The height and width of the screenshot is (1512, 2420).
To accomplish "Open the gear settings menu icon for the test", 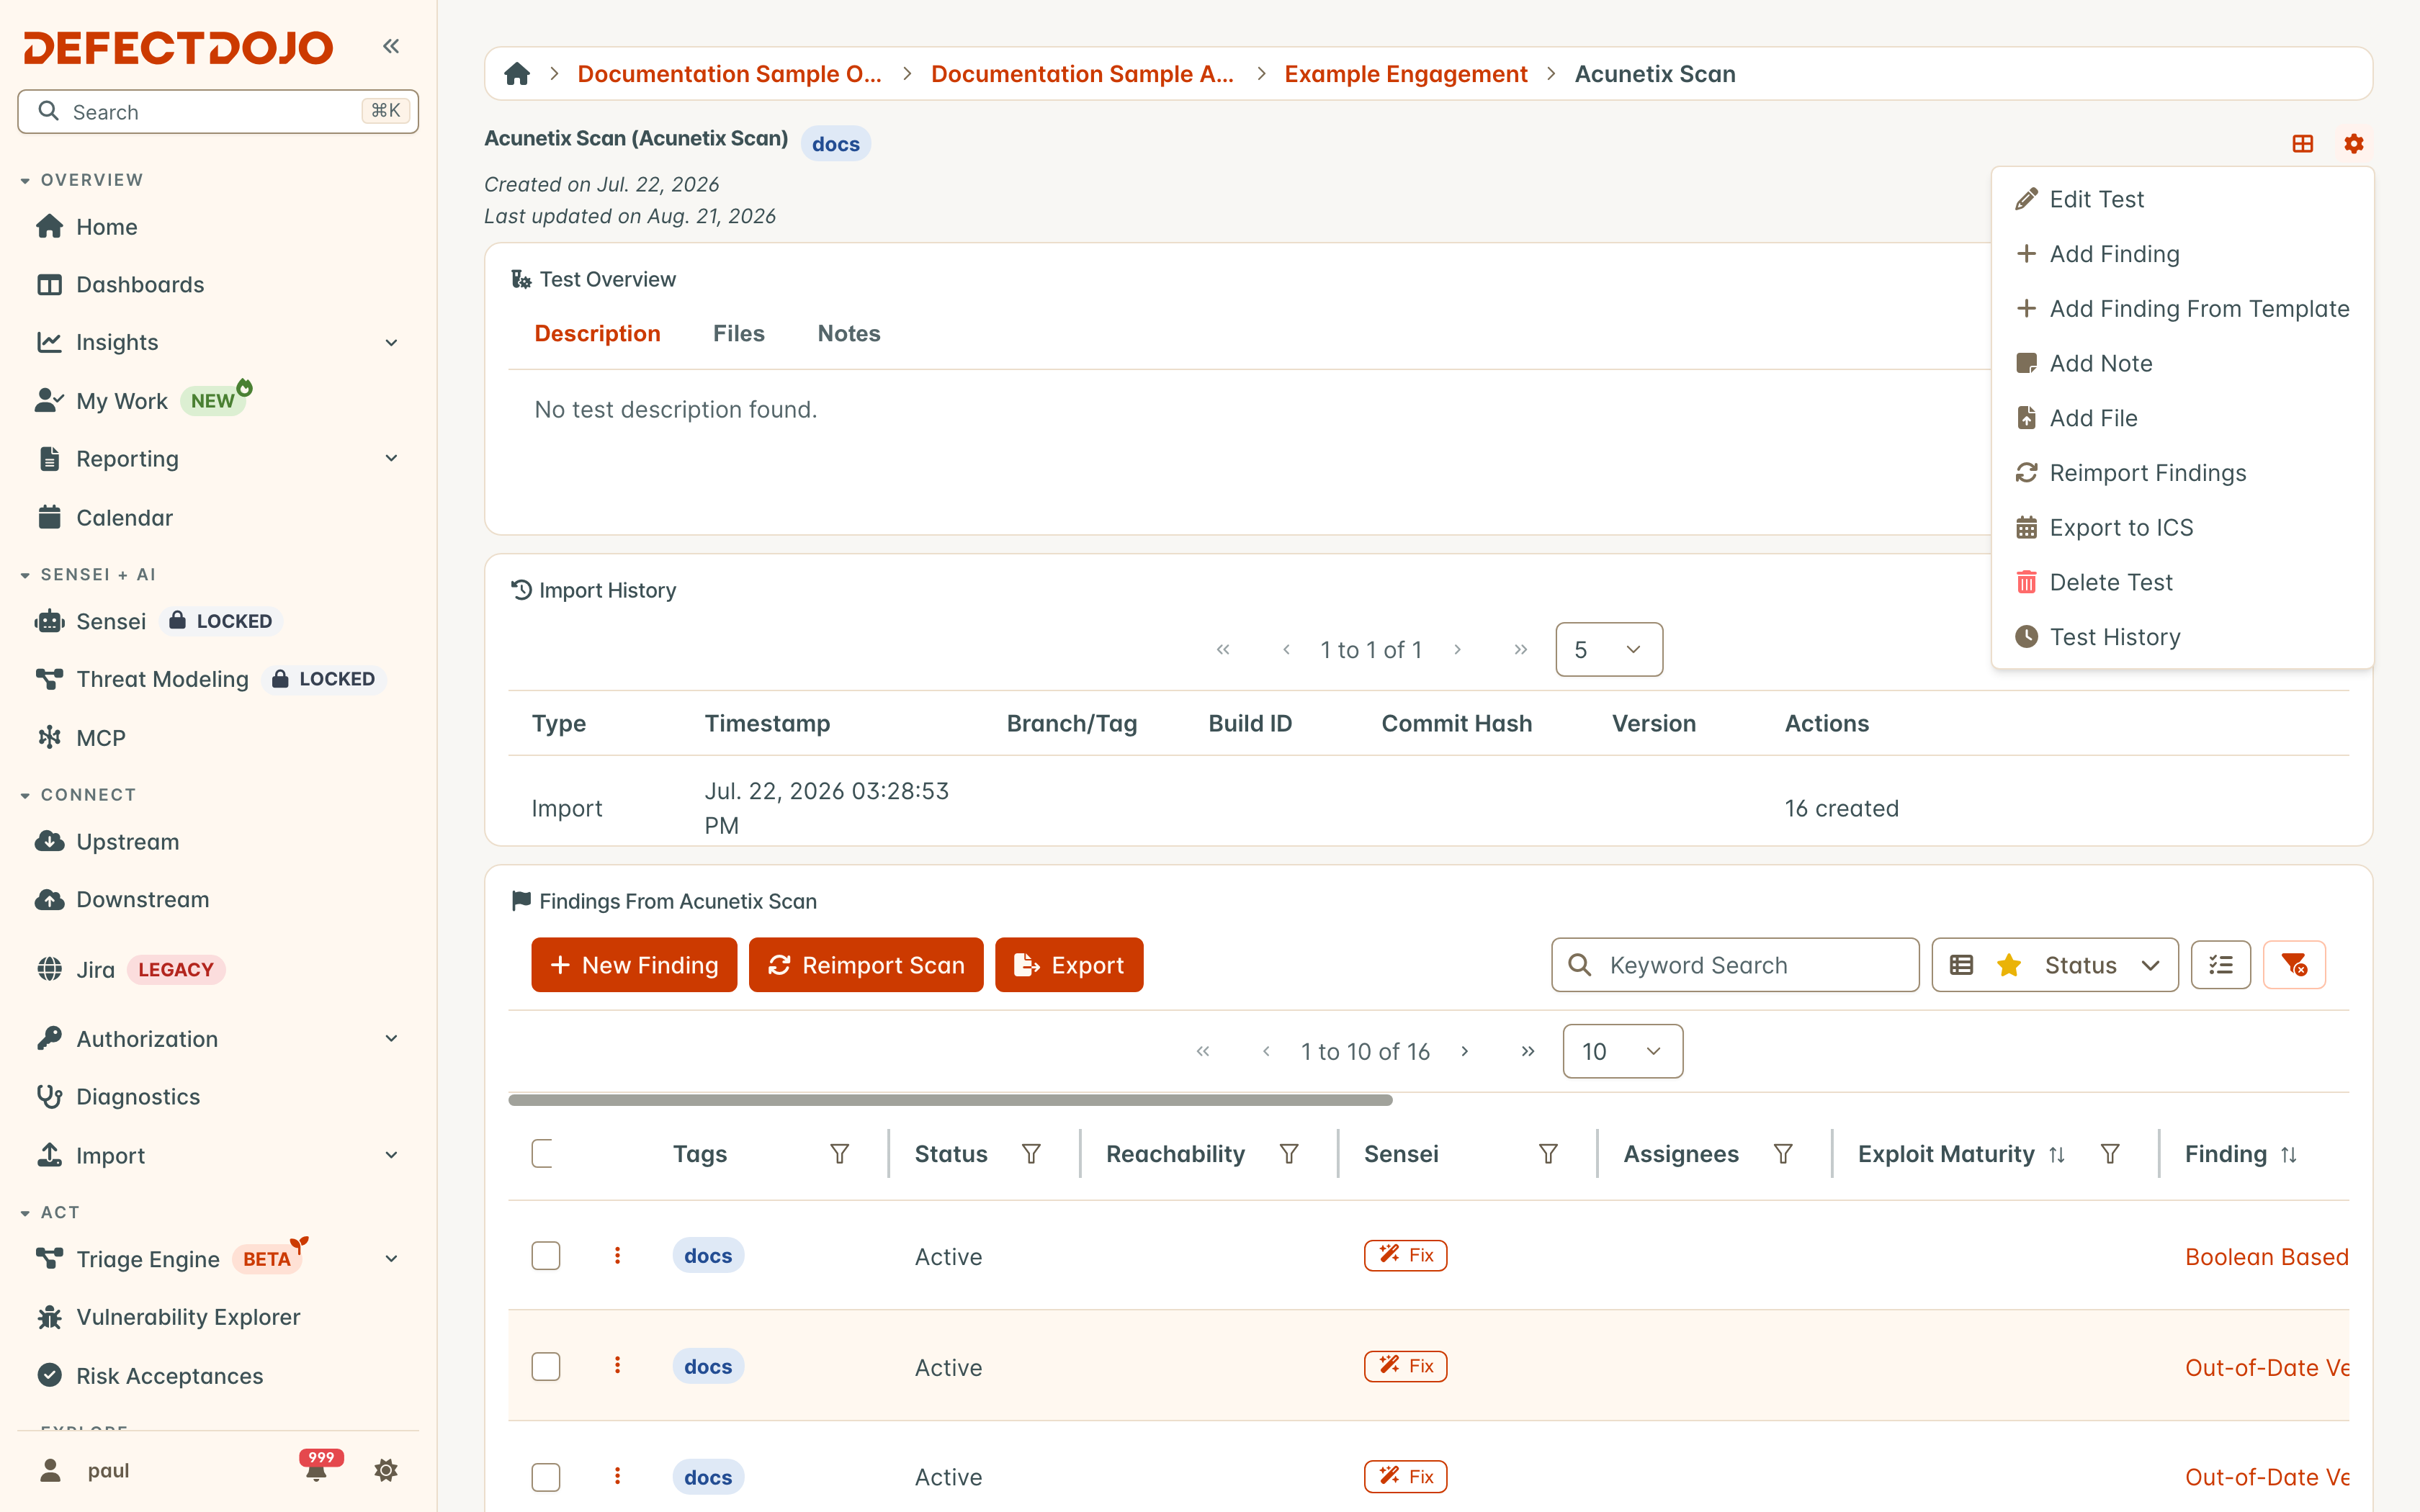I will (x=2354, y=144).
